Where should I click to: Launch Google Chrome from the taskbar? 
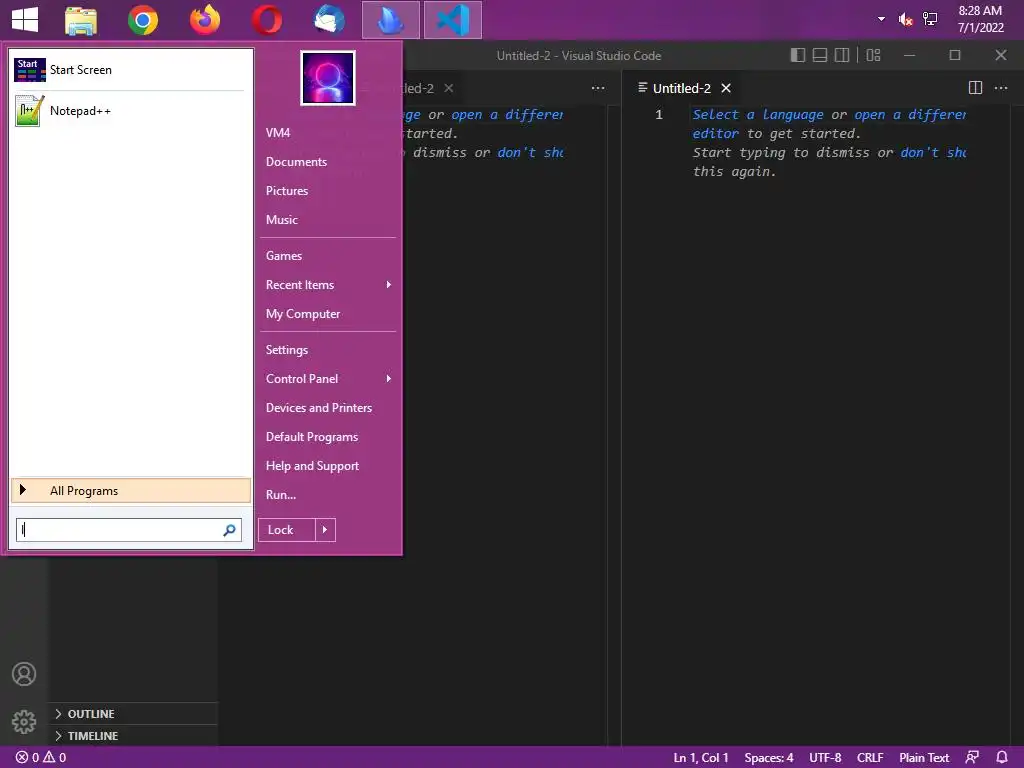tap(142, 20)
